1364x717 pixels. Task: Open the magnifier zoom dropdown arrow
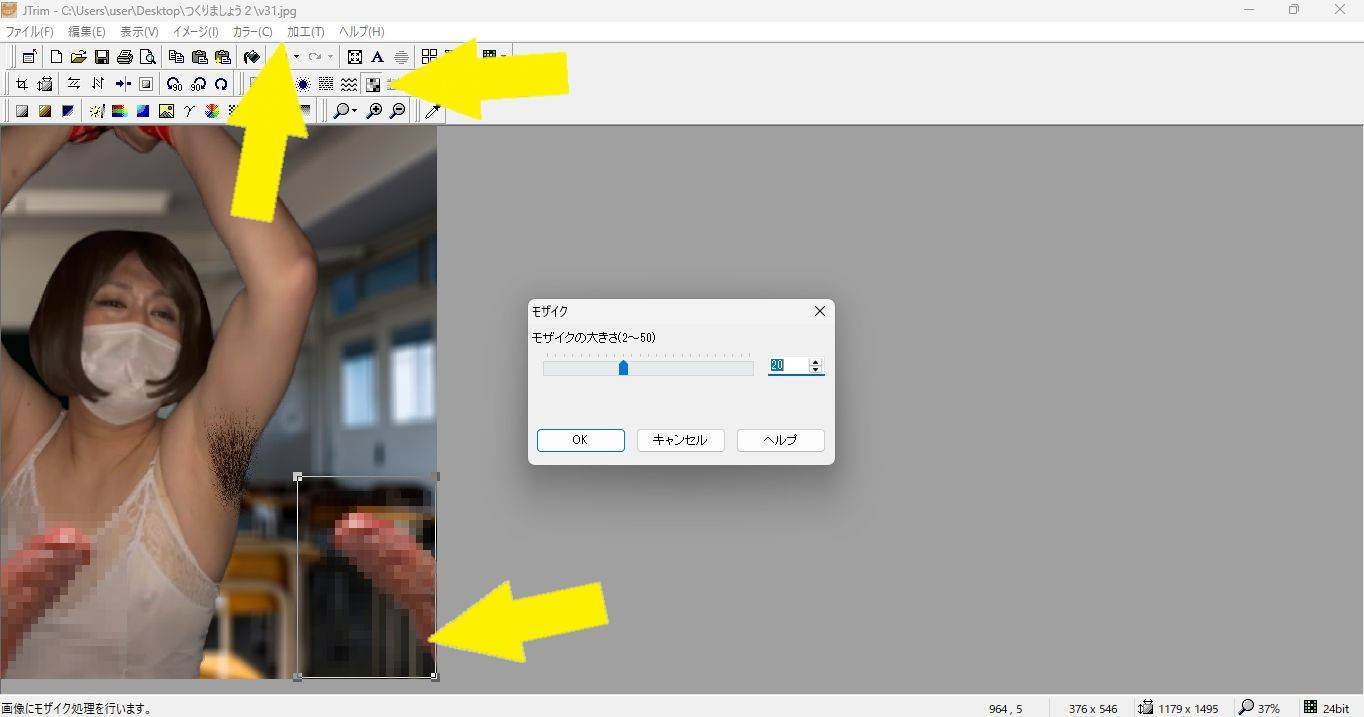point(355,111)
